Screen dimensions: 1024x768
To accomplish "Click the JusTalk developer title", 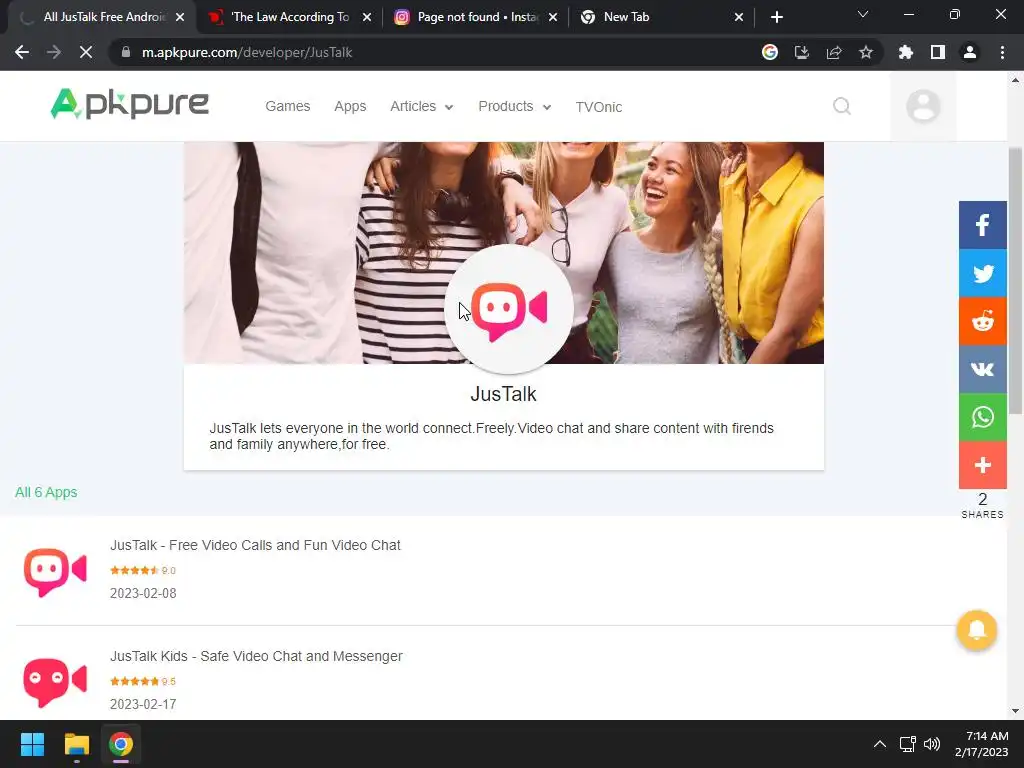I will click(504, 394).
